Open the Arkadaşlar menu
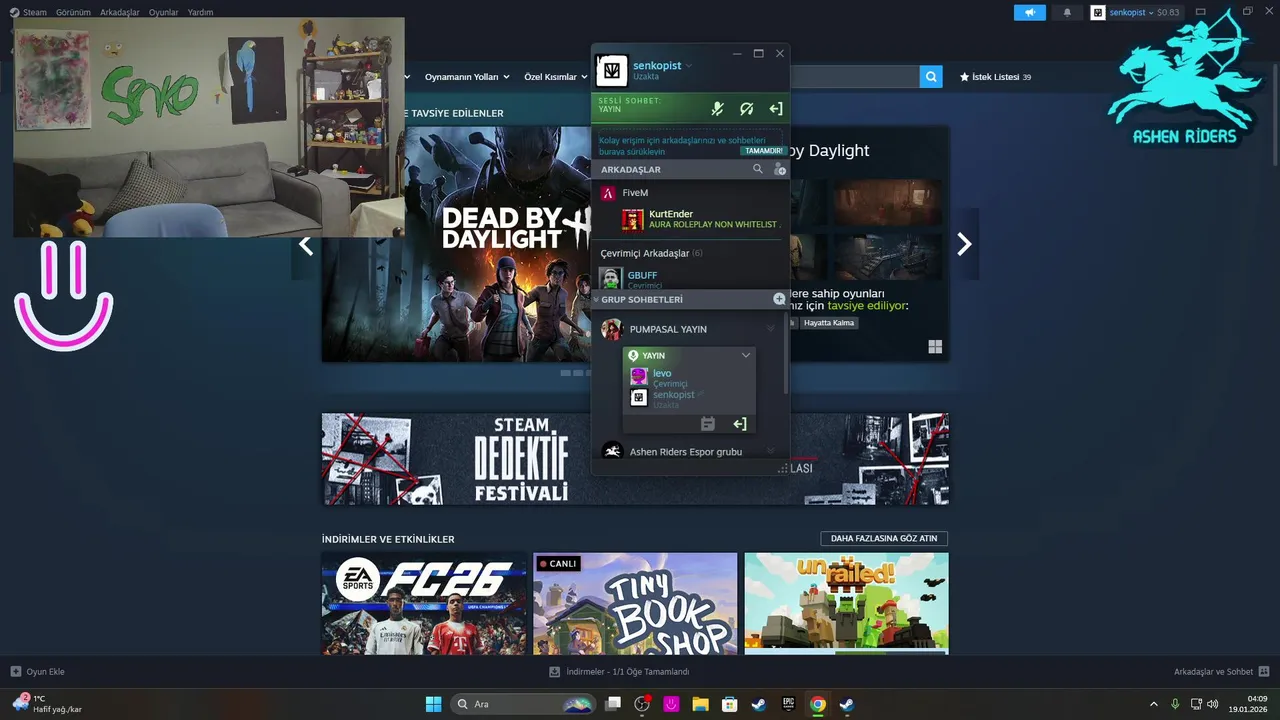Viewport: 1280px width, 720px height. coord(120,12)
